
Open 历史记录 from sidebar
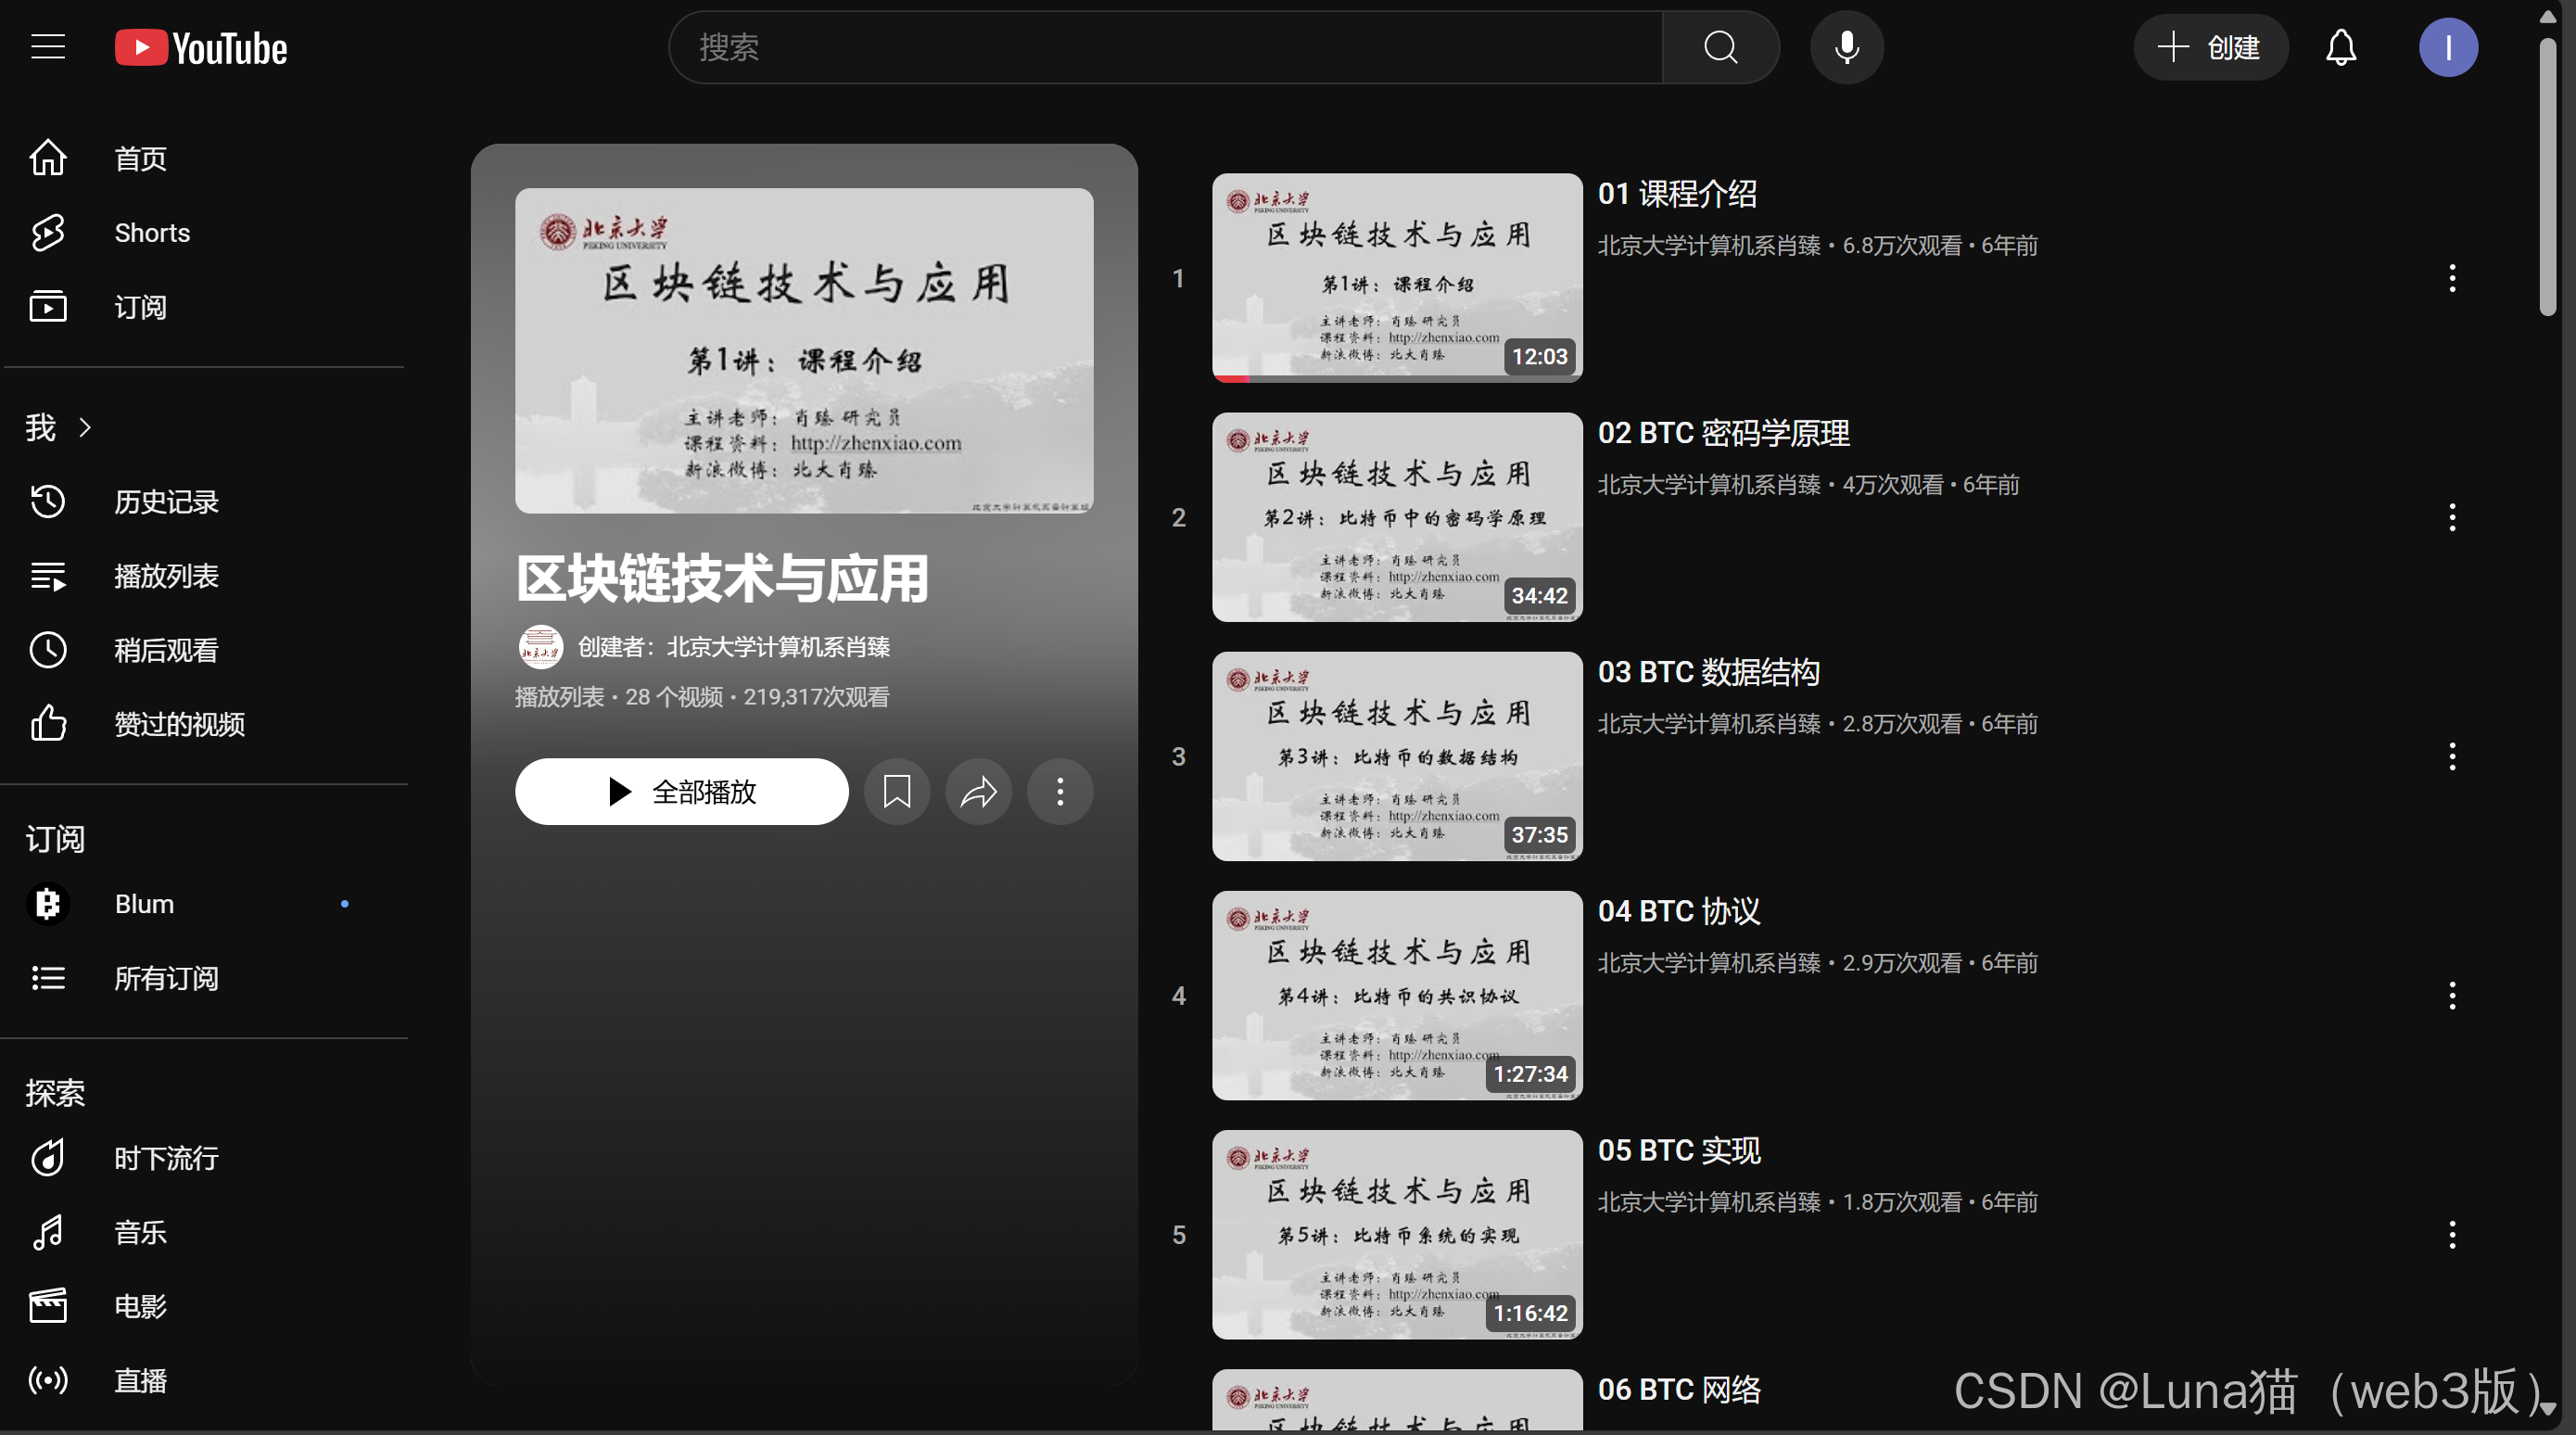(166, 502)
